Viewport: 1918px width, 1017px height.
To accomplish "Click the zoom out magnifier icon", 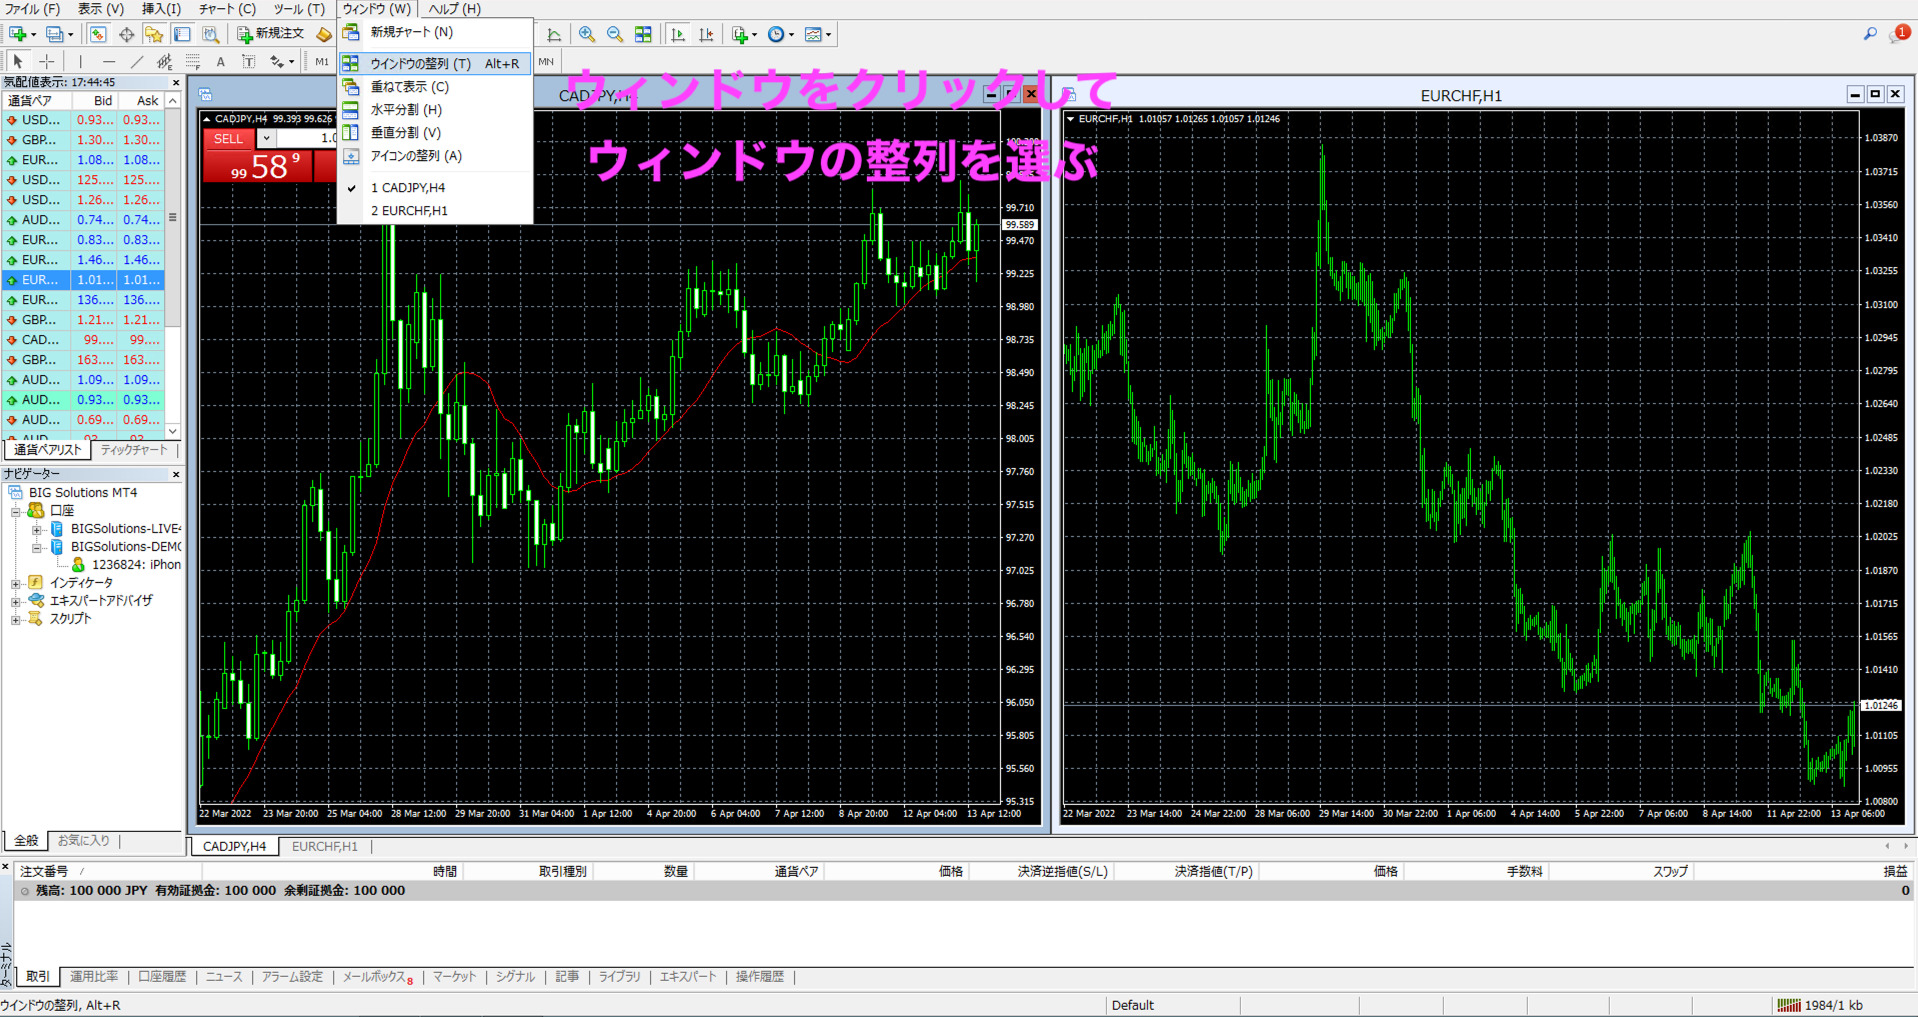I will point(615,35).
